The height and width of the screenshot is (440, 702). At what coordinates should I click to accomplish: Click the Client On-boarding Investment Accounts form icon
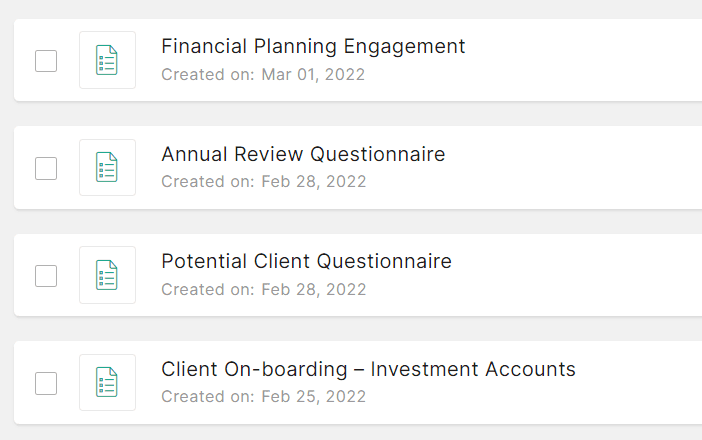coord(107,383)
